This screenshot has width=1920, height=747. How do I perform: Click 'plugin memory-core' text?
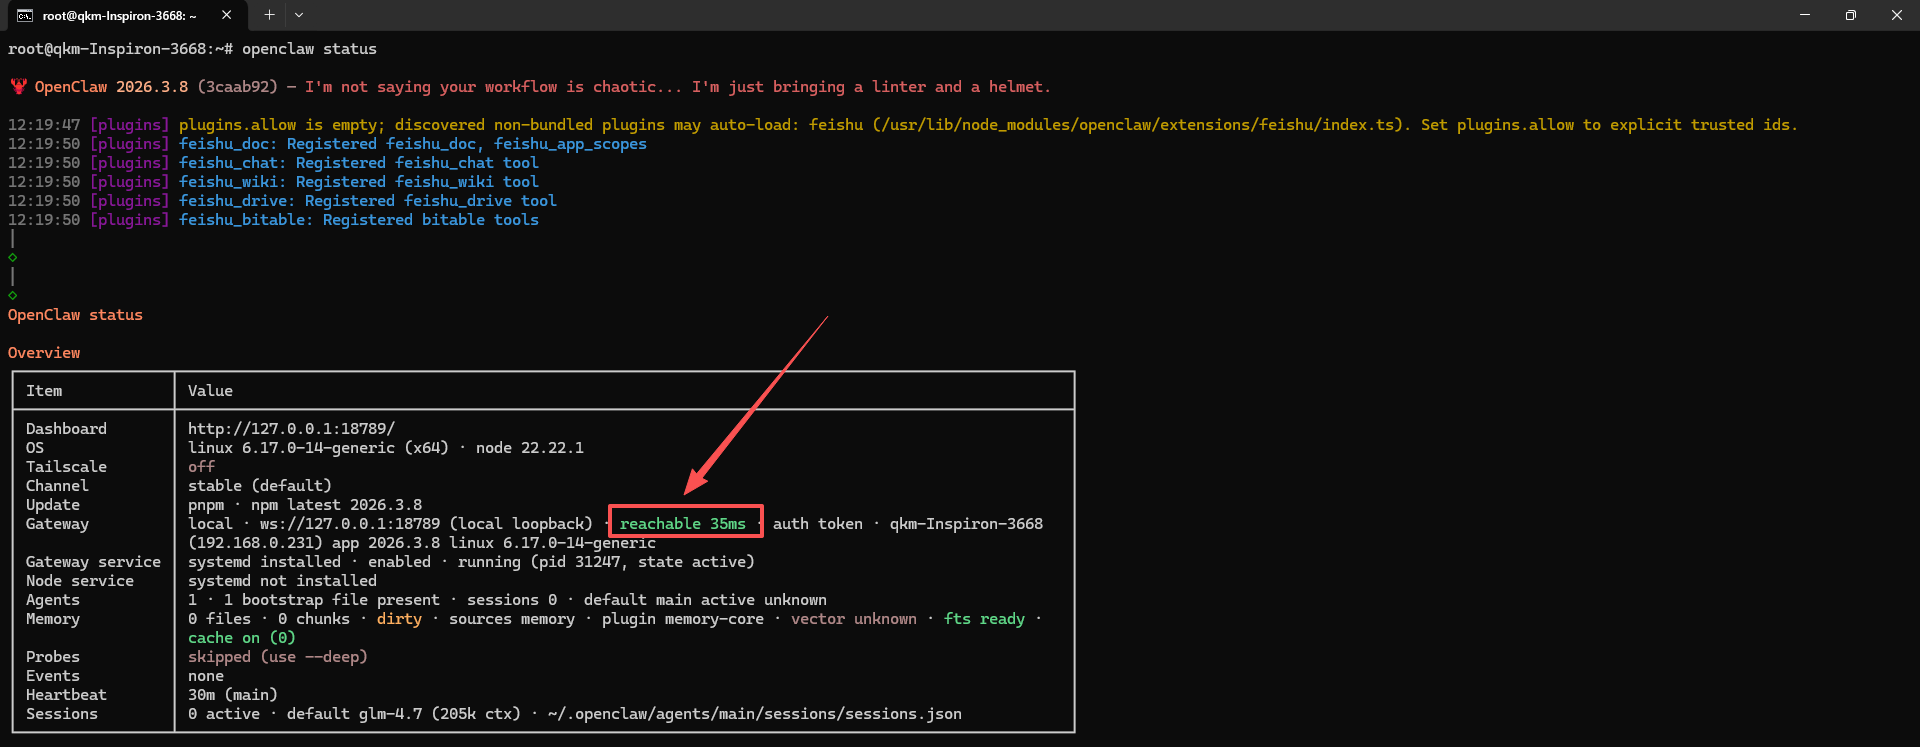tap(683, 619)
